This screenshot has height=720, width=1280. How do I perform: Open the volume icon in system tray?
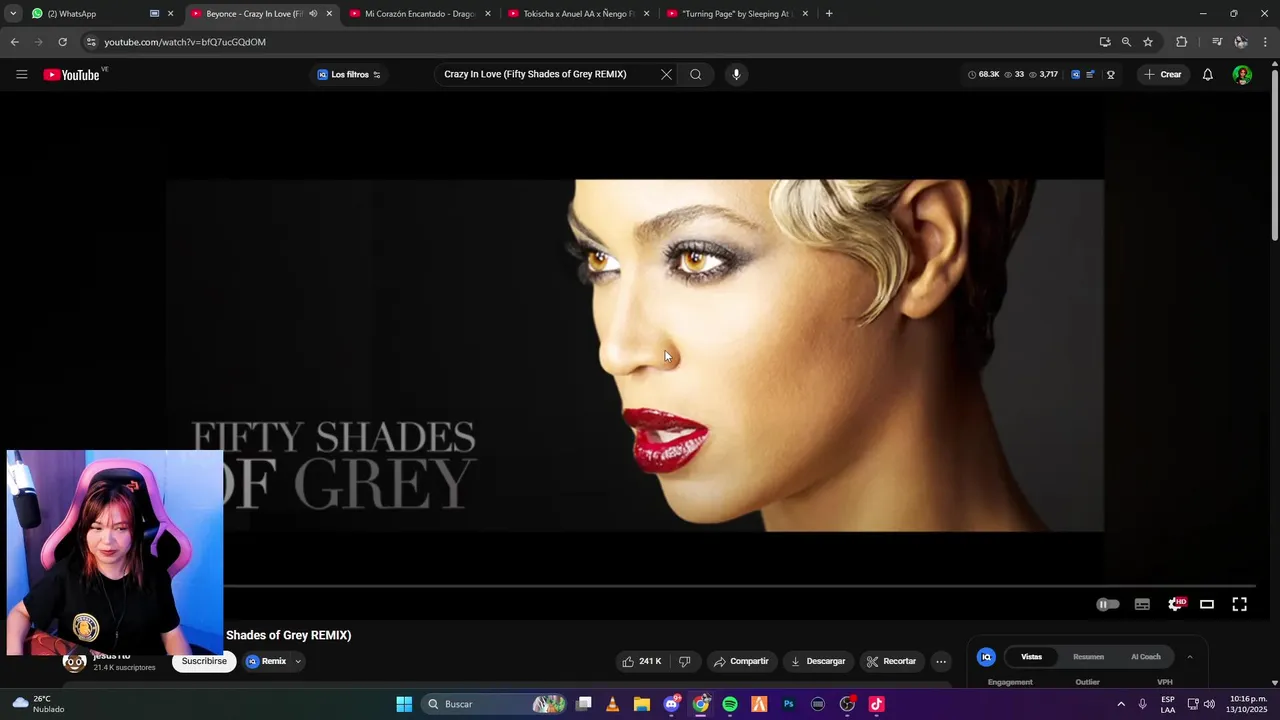(x=1209, y=704)
